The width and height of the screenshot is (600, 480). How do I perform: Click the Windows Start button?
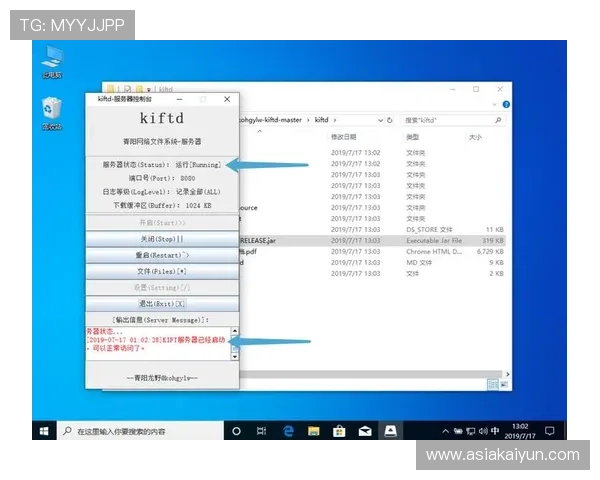click(45, 431)
